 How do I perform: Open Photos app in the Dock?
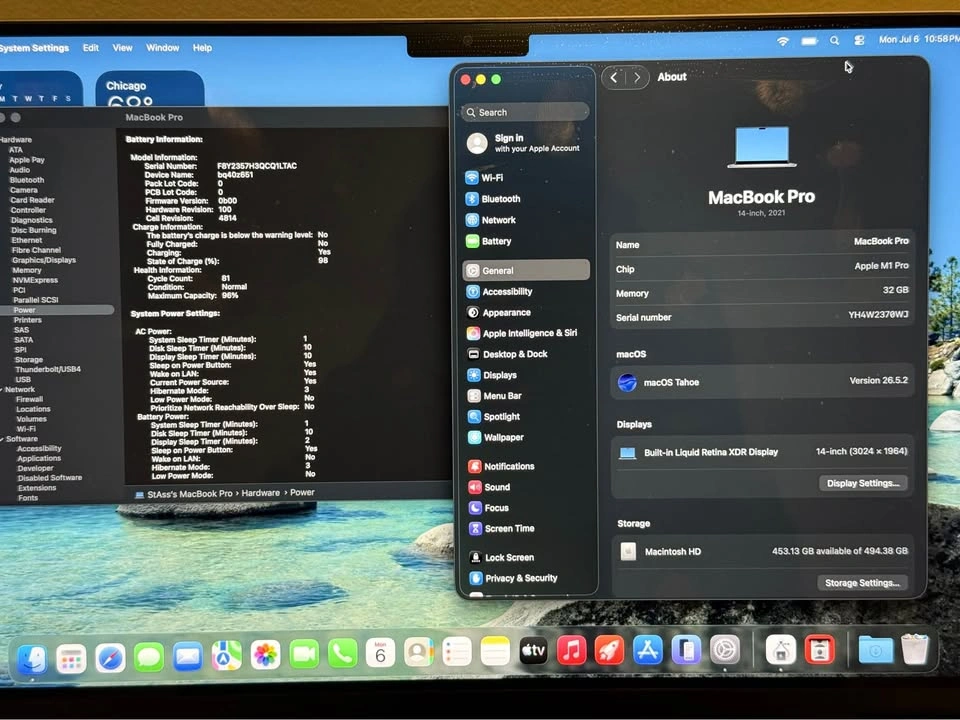tap(266, 656)
